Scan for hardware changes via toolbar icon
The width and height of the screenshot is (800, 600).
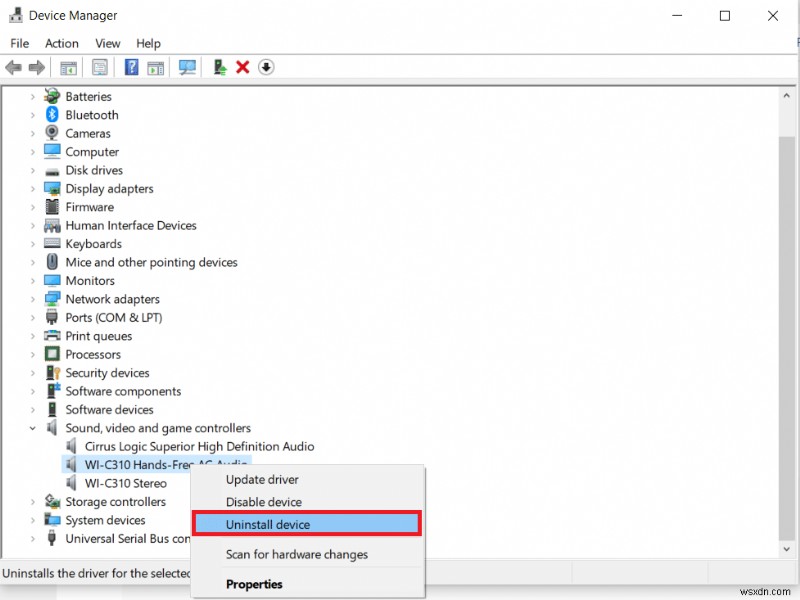tap(189, 67)
